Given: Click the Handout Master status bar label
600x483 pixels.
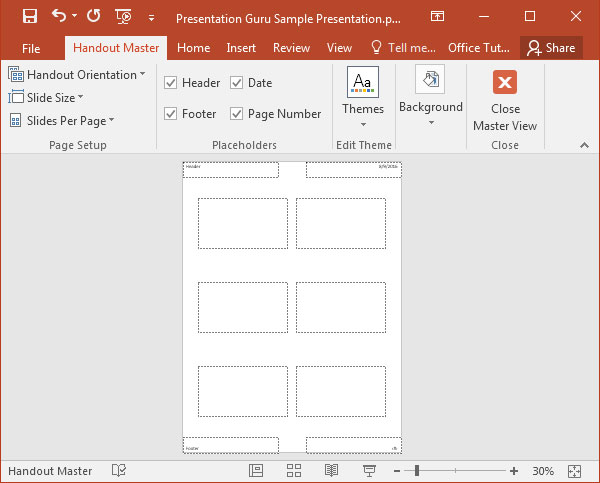Looking at the screenshot, I should click(x=50, y=471).
